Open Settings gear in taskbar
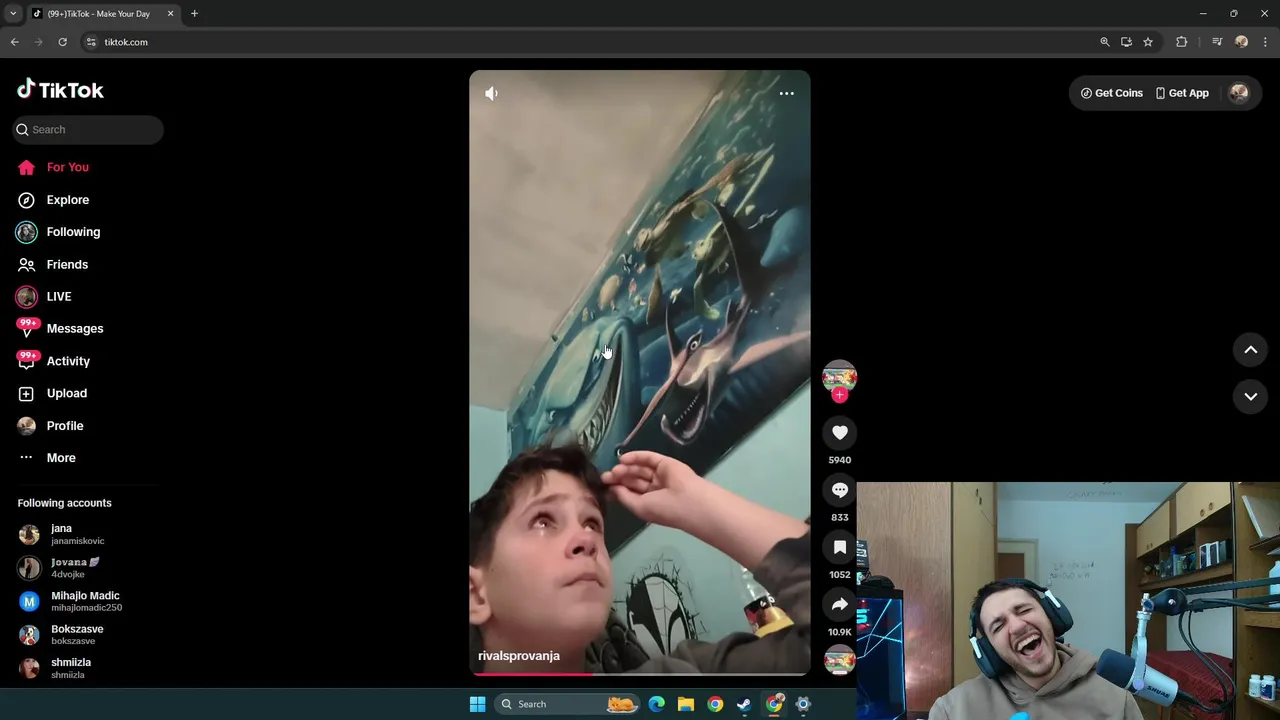This screenshot has width=1280, height=720. coord(803,704)
